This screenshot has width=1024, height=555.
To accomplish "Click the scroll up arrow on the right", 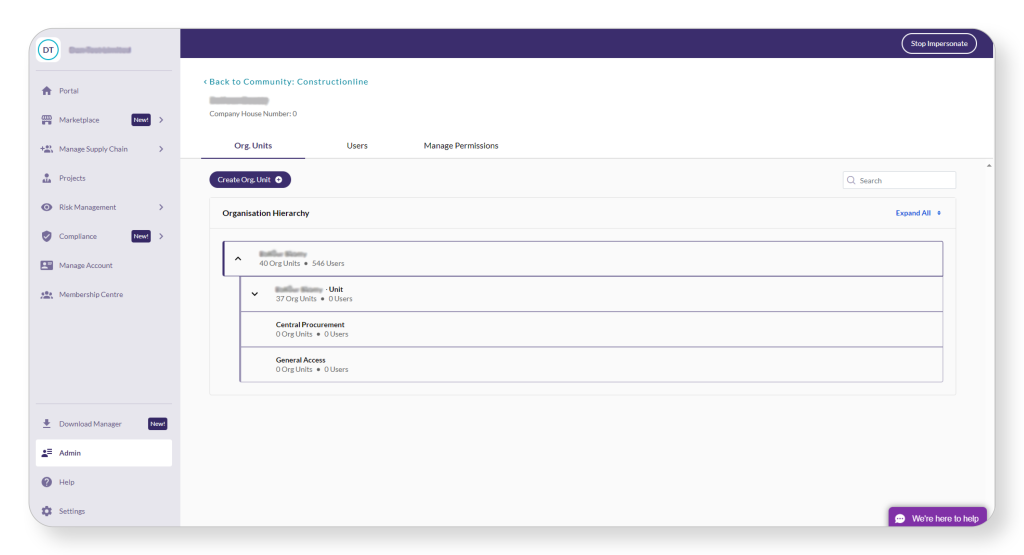I will tap(989, 166).
